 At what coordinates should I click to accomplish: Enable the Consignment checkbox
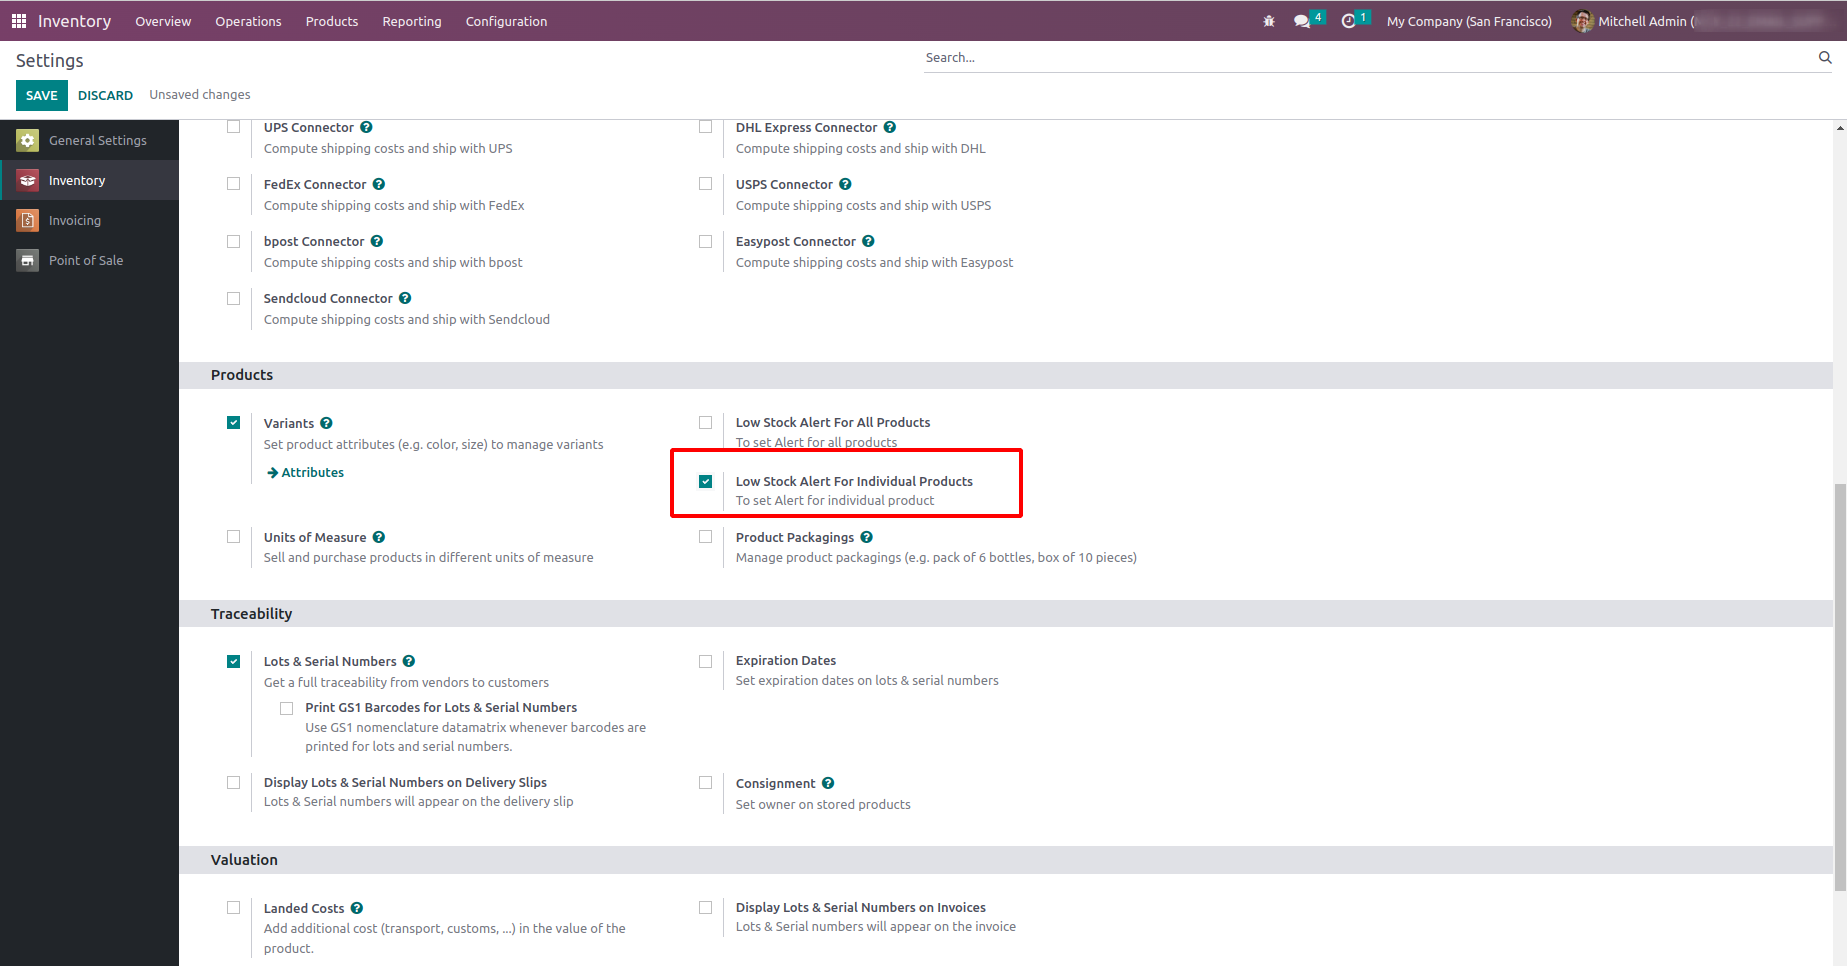pos(706,783)
